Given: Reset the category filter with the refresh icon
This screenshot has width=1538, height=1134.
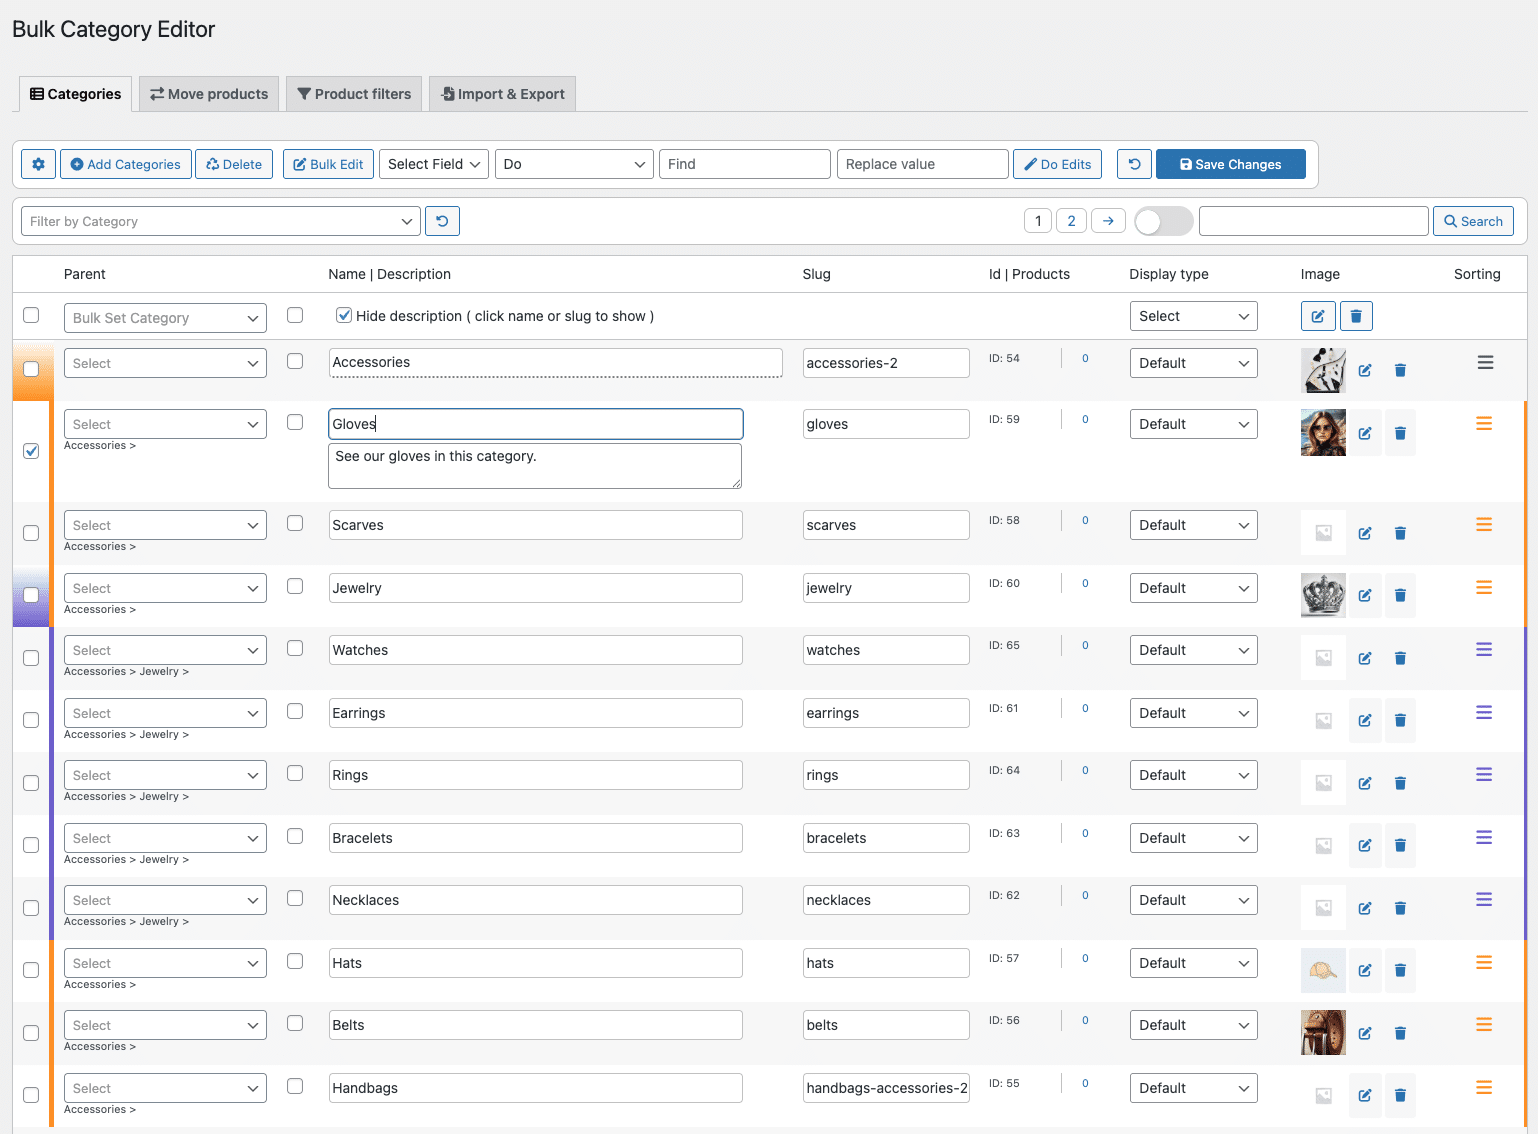Looking at the screenshot, I should pyautogui.click(x=442, y=221).
